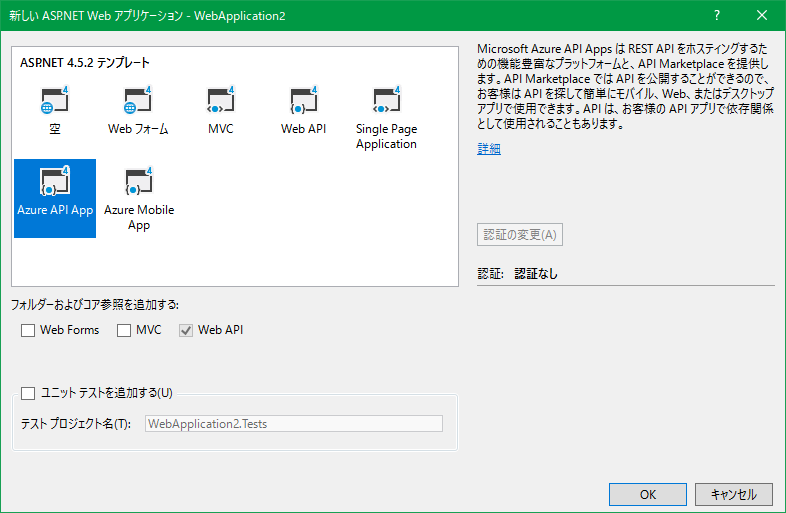Click the フォルダーおよびコア参照を追加する label

tap(95, 304)
